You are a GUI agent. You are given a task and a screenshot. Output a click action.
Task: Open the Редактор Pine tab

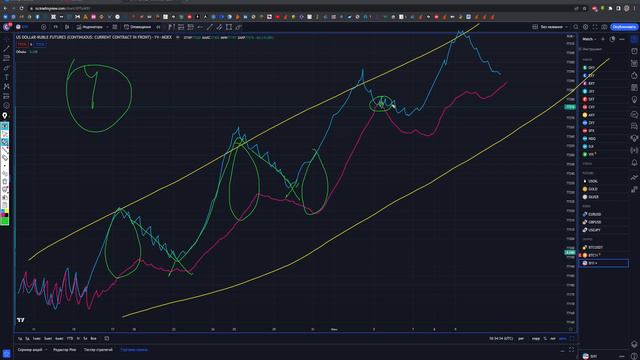click(64, 350)
